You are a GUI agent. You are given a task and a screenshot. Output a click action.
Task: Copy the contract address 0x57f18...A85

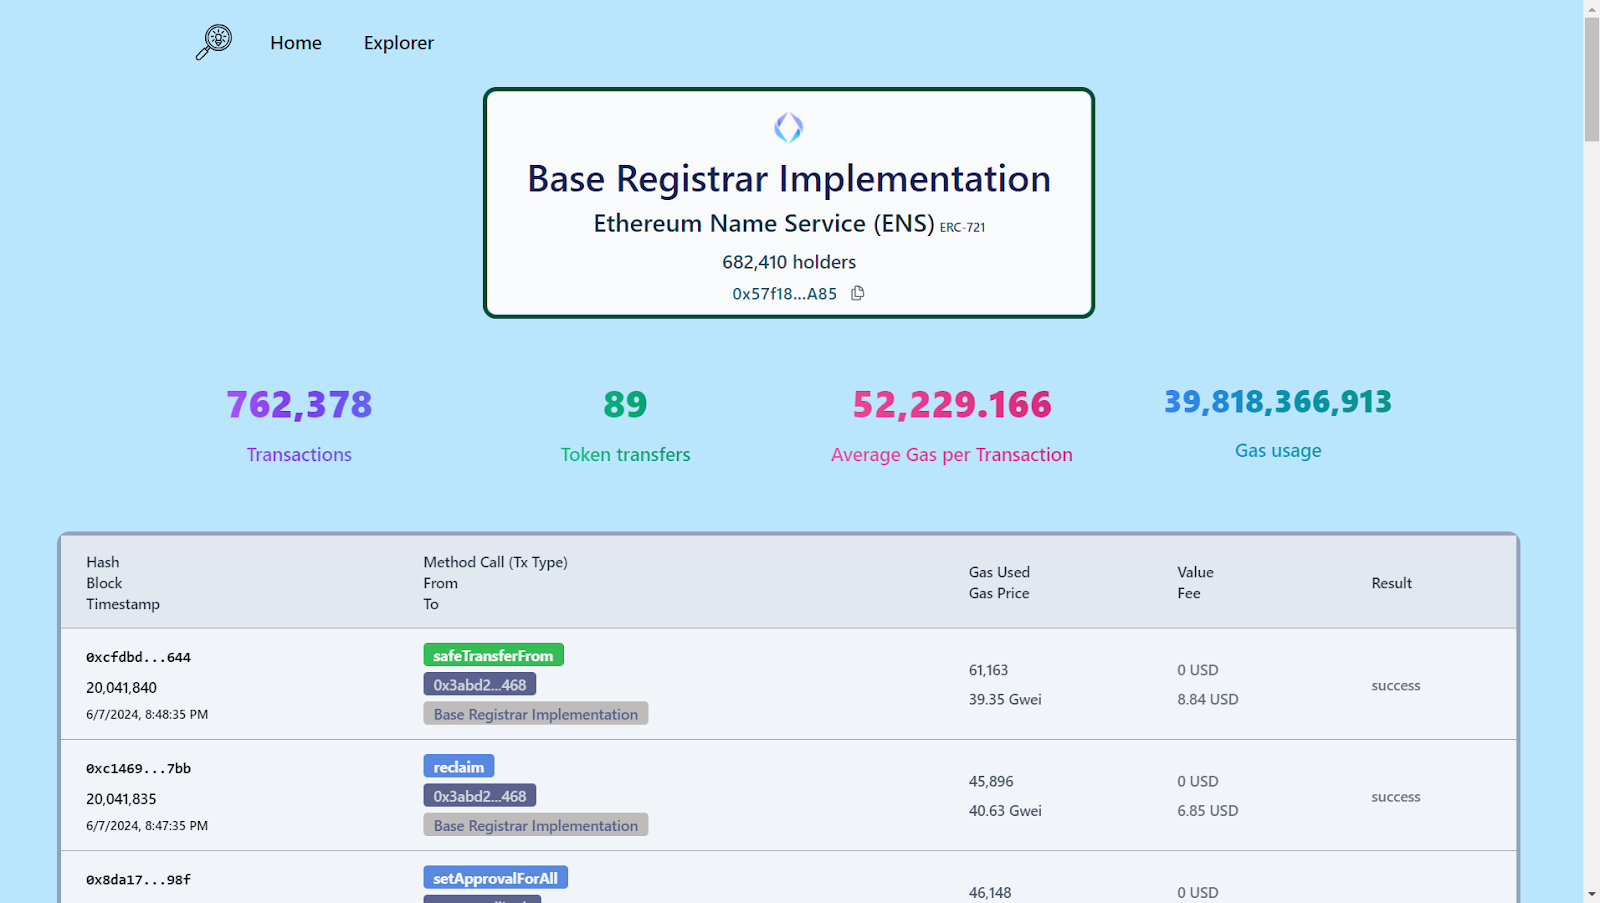click(x=858, y=293)
